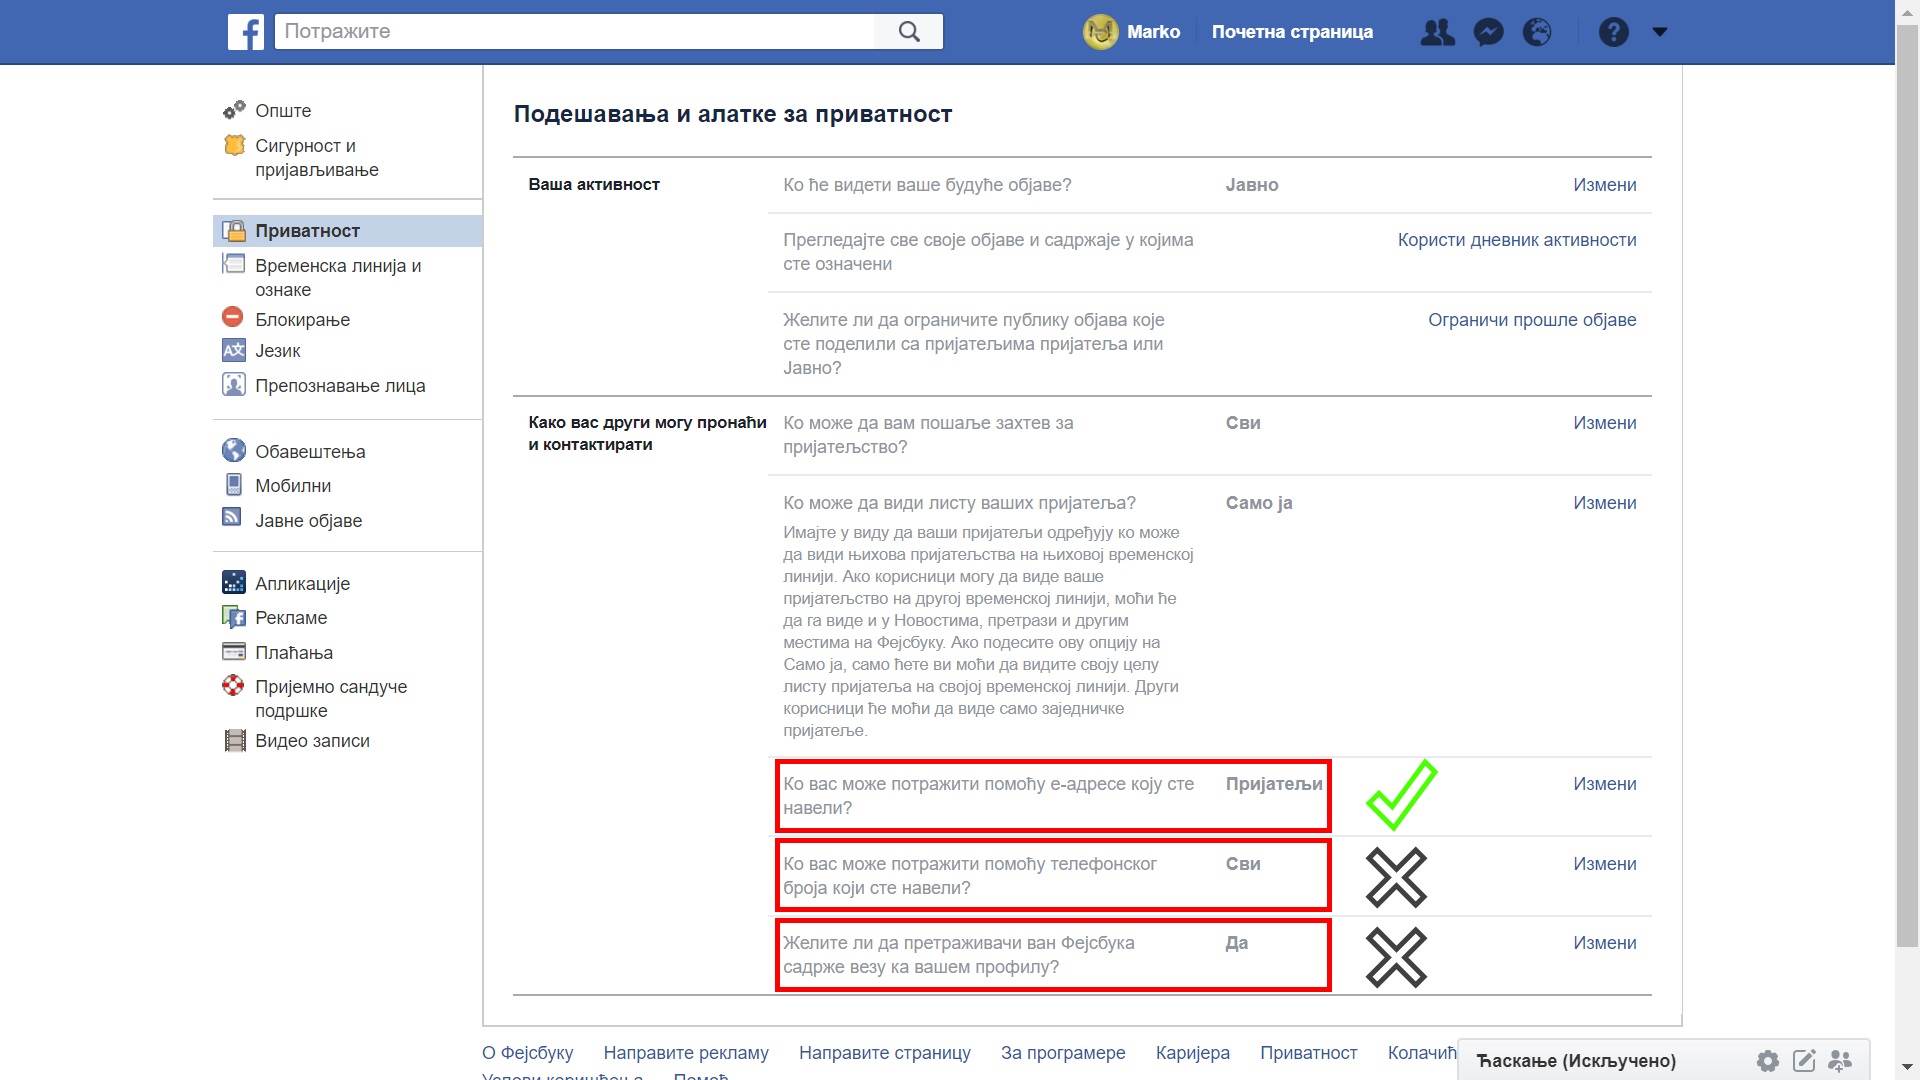1920x1080 pixels.
Task: Expand the account menu caret
Action: click(1658, 31)
